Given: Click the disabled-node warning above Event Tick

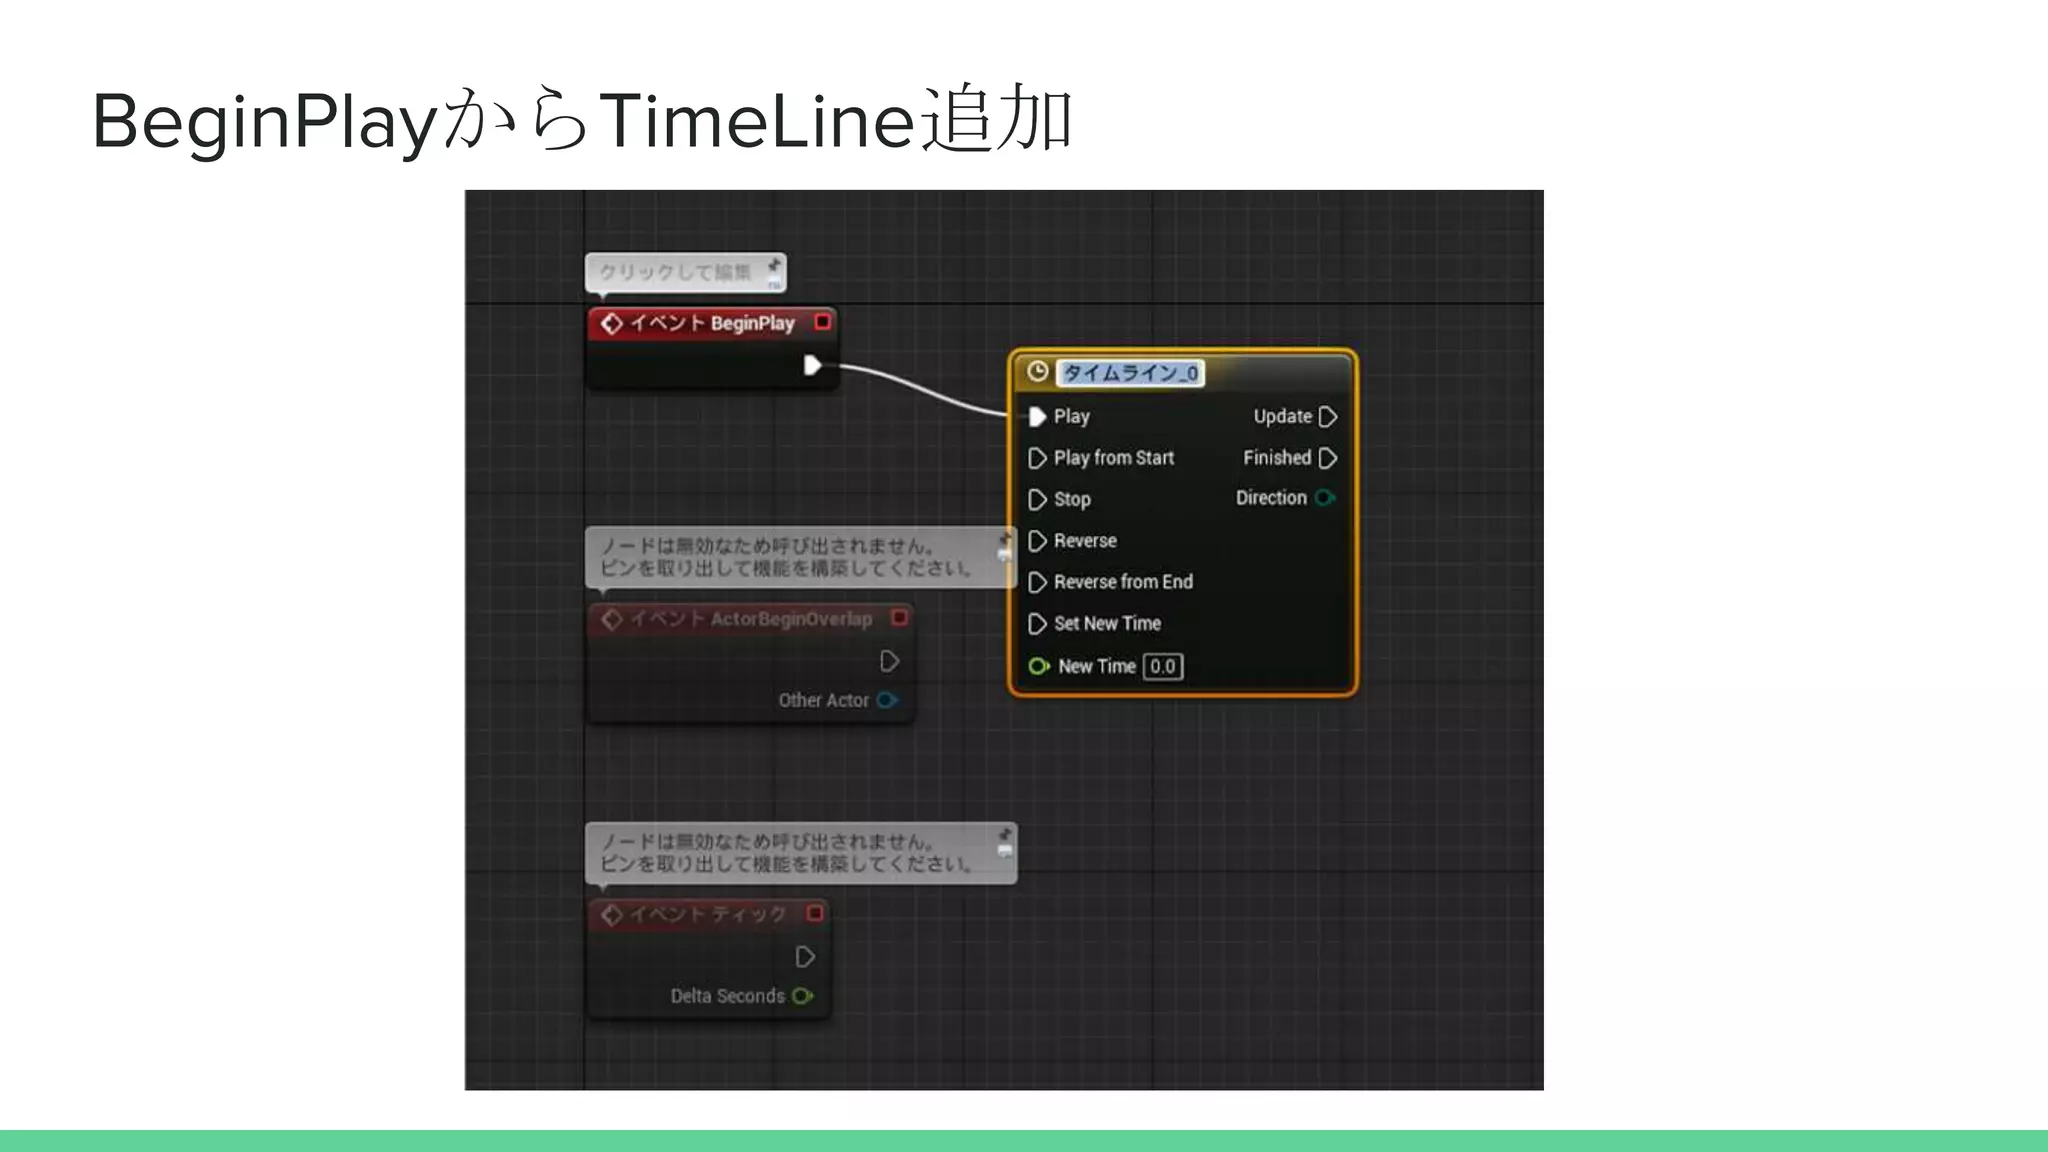Looking at the screenshot, I should (x=801, y=853).
